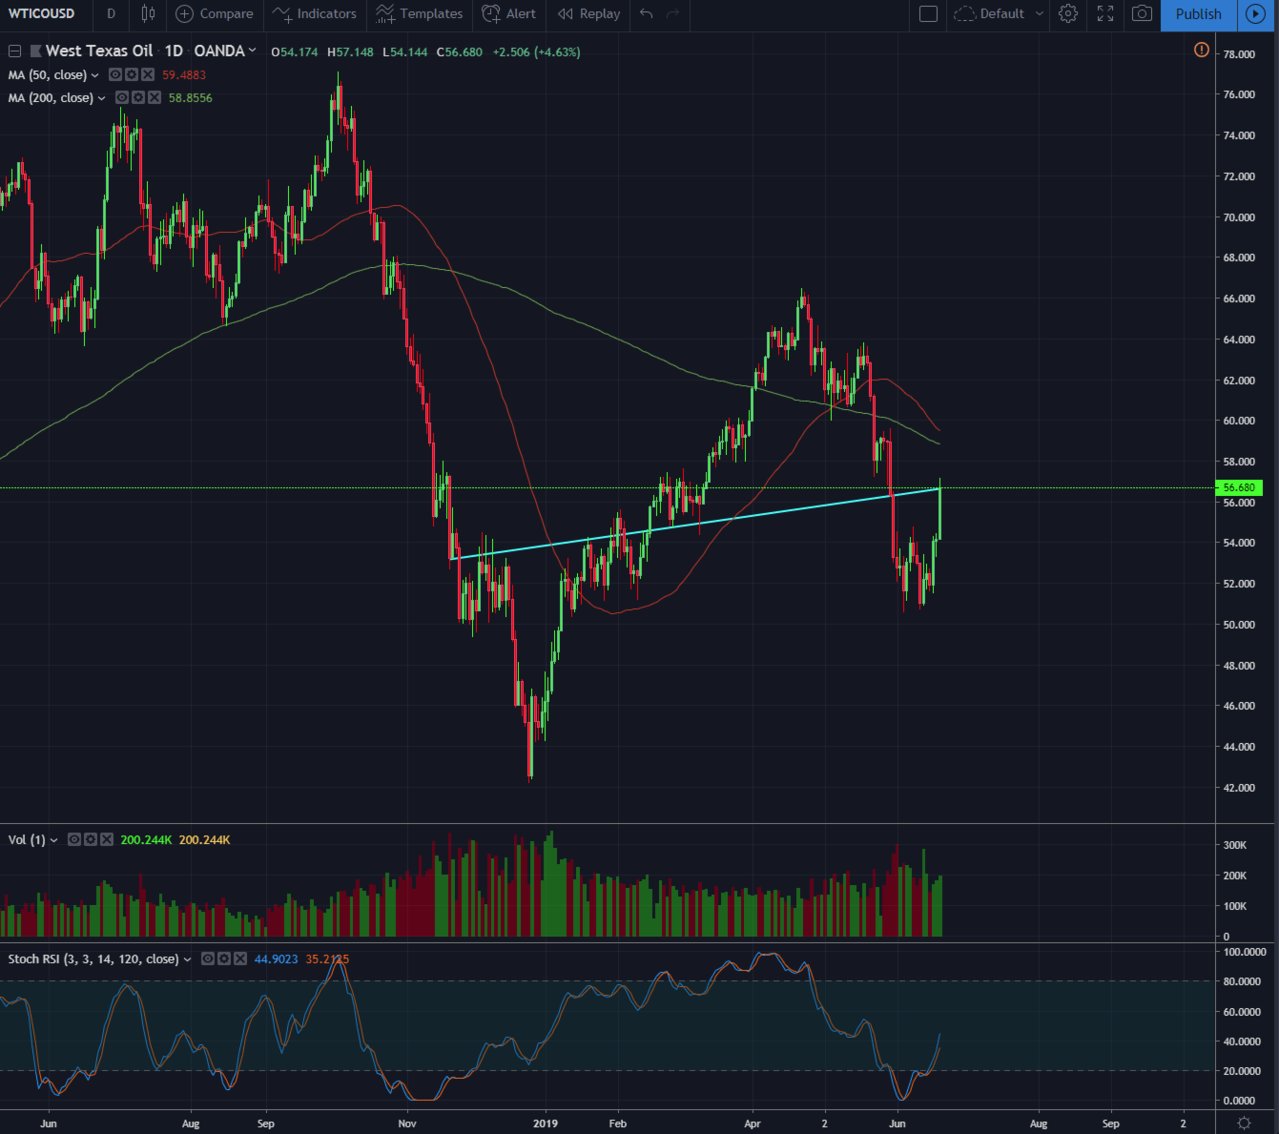Open the indicator Templates menu
This screenshot has width=1279, height=1134.
click(420, 14)
